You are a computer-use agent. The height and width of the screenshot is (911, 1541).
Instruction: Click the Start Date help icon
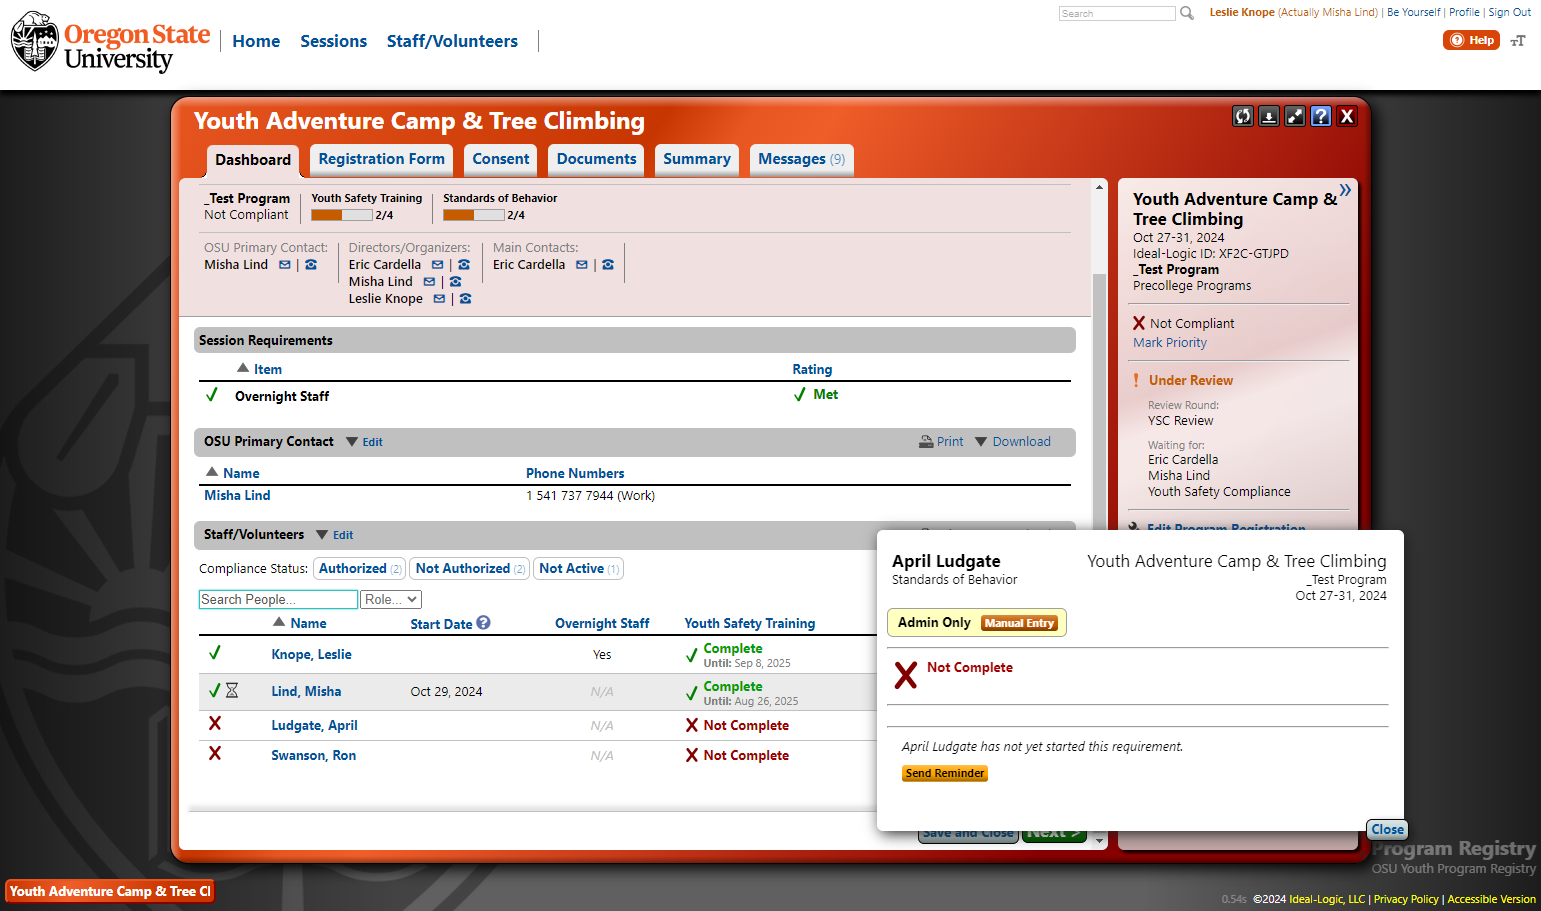coord(484,622)
